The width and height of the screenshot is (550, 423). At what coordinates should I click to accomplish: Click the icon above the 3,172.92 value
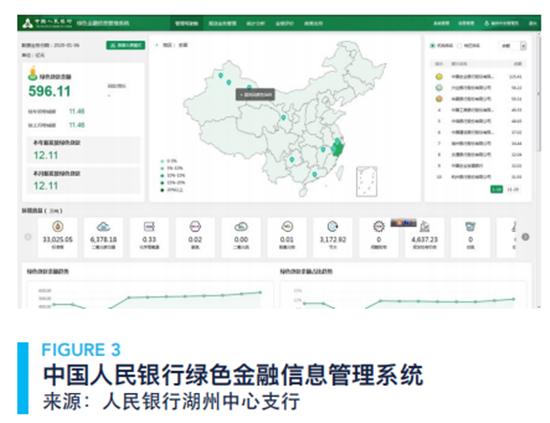point(333,227)
